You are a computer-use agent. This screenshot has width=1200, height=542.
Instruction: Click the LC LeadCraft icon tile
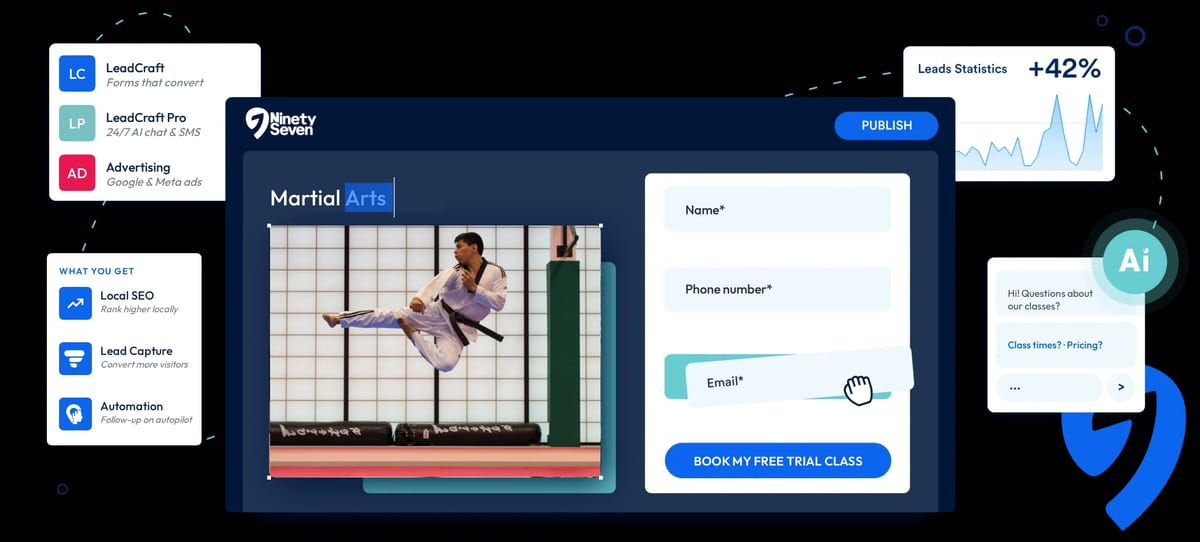tap(77, 74)
